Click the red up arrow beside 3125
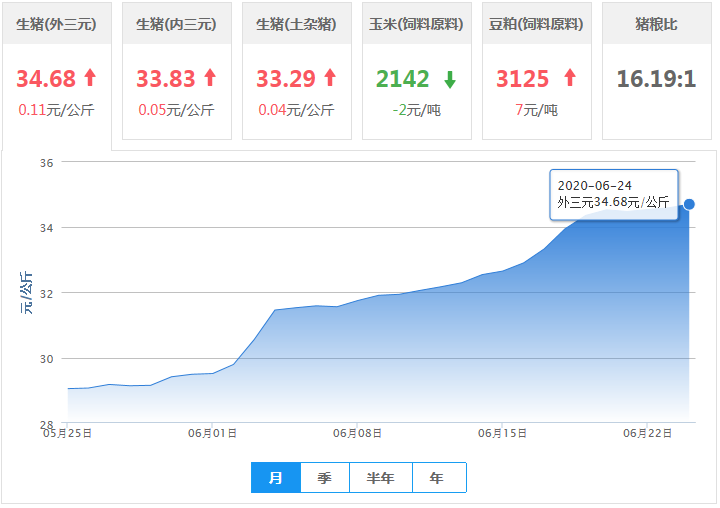 pyautogui.click(x=570, y=78)
